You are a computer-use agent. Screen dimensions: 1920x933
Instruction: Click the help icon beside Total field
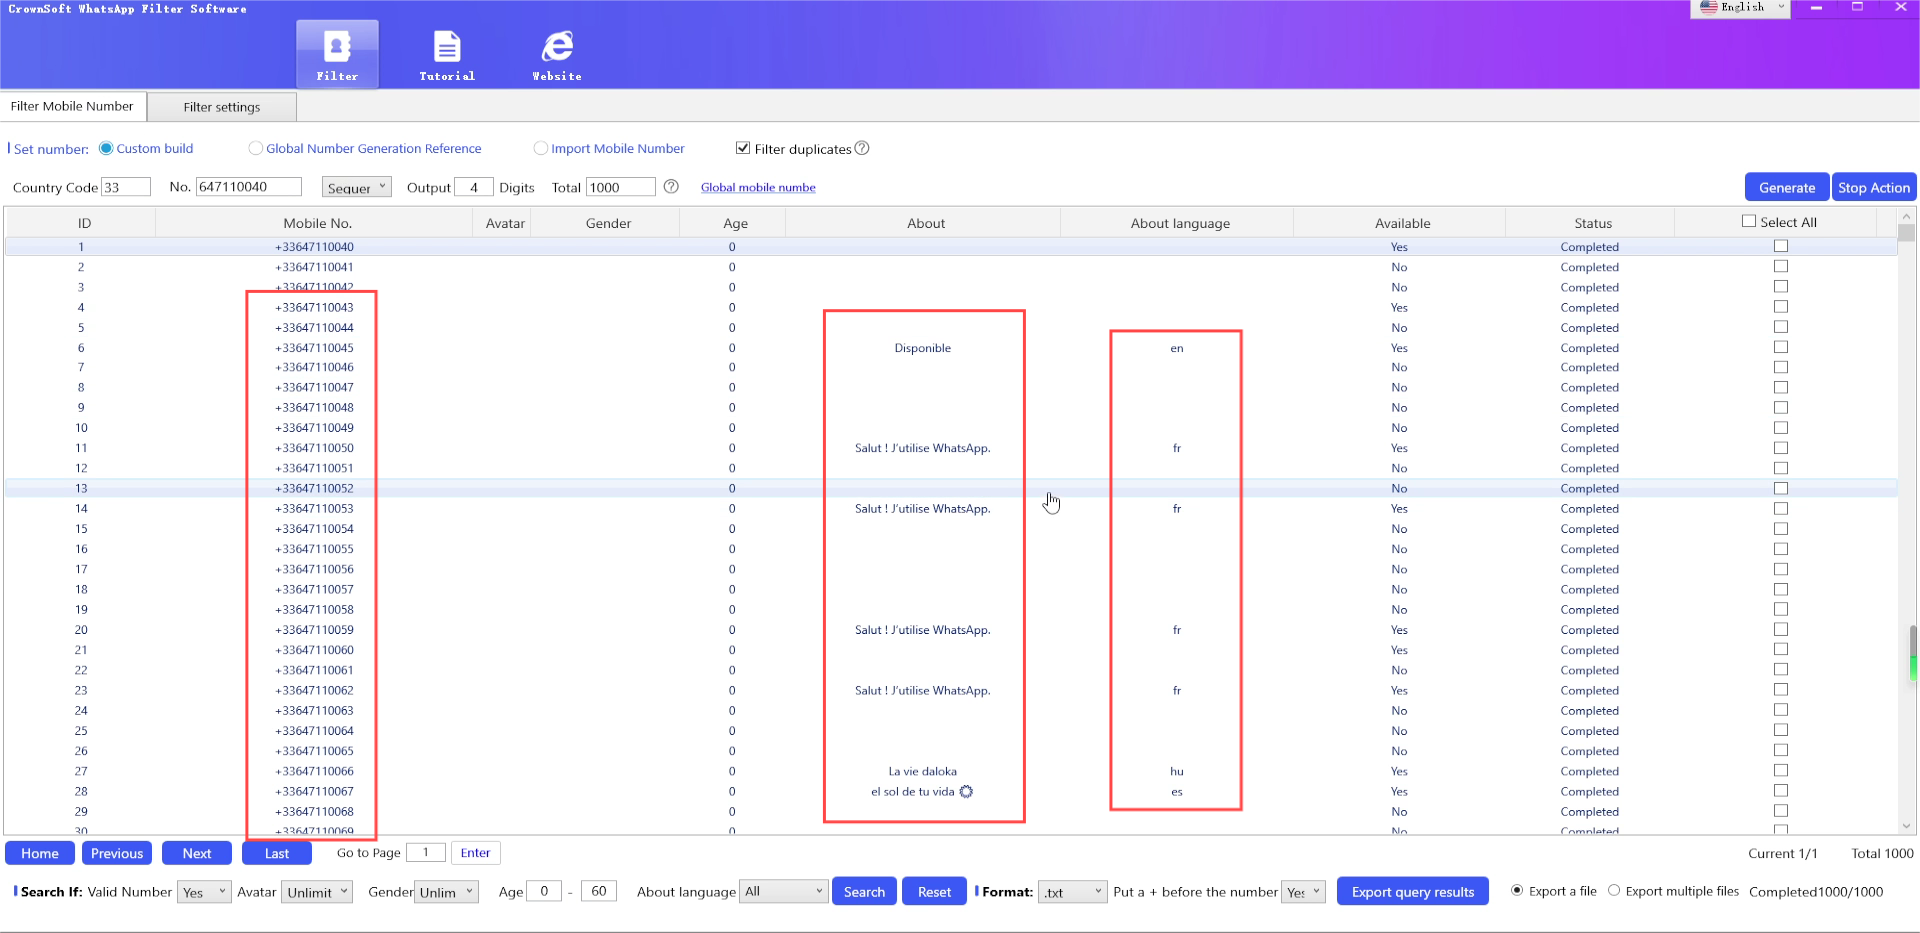(671, 187)
